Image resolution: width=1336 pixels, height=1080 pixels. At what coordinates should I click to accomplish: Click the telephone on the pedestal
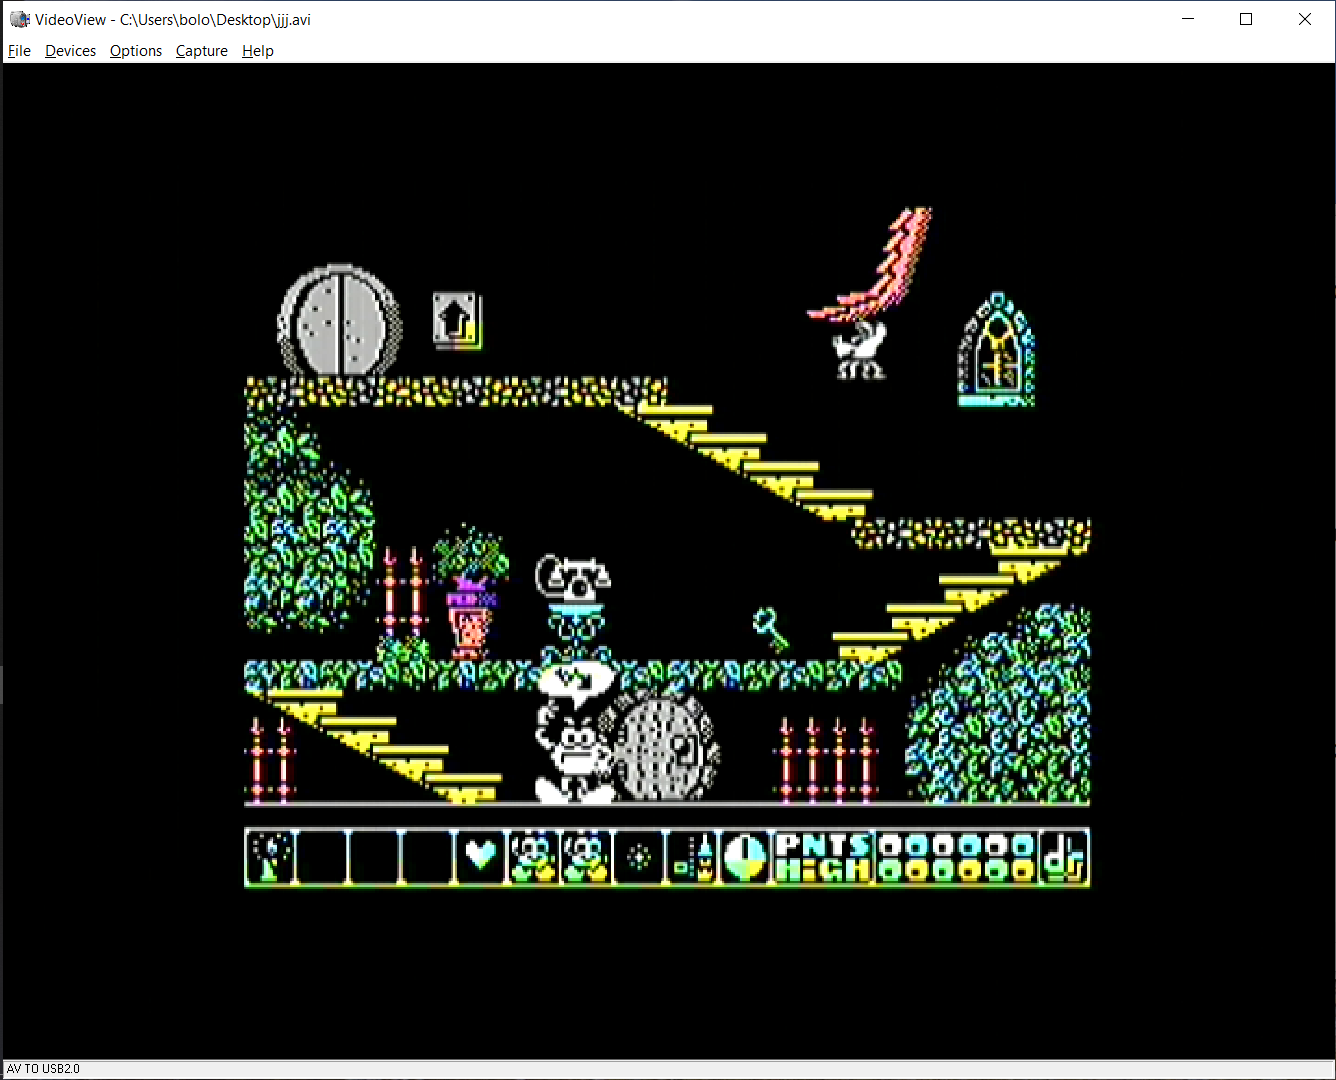[573, 580]
